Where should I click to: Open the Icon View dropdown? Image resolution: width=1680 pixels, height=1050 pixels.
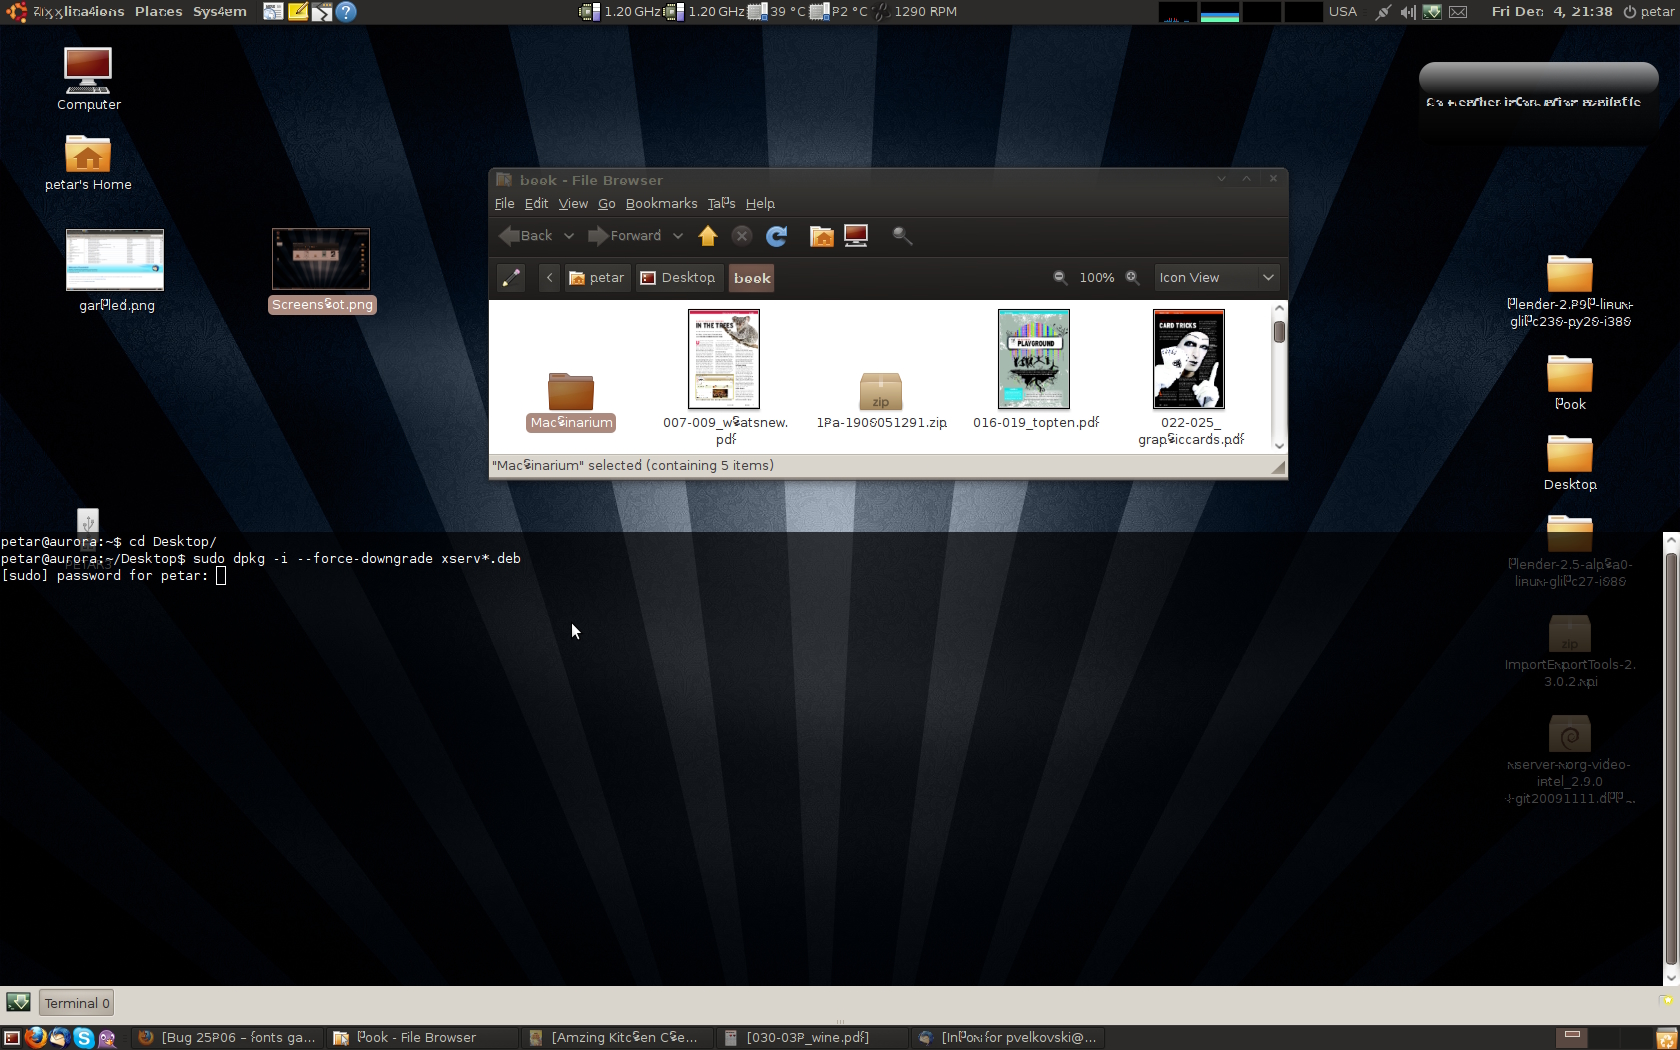coord(1216,278)
